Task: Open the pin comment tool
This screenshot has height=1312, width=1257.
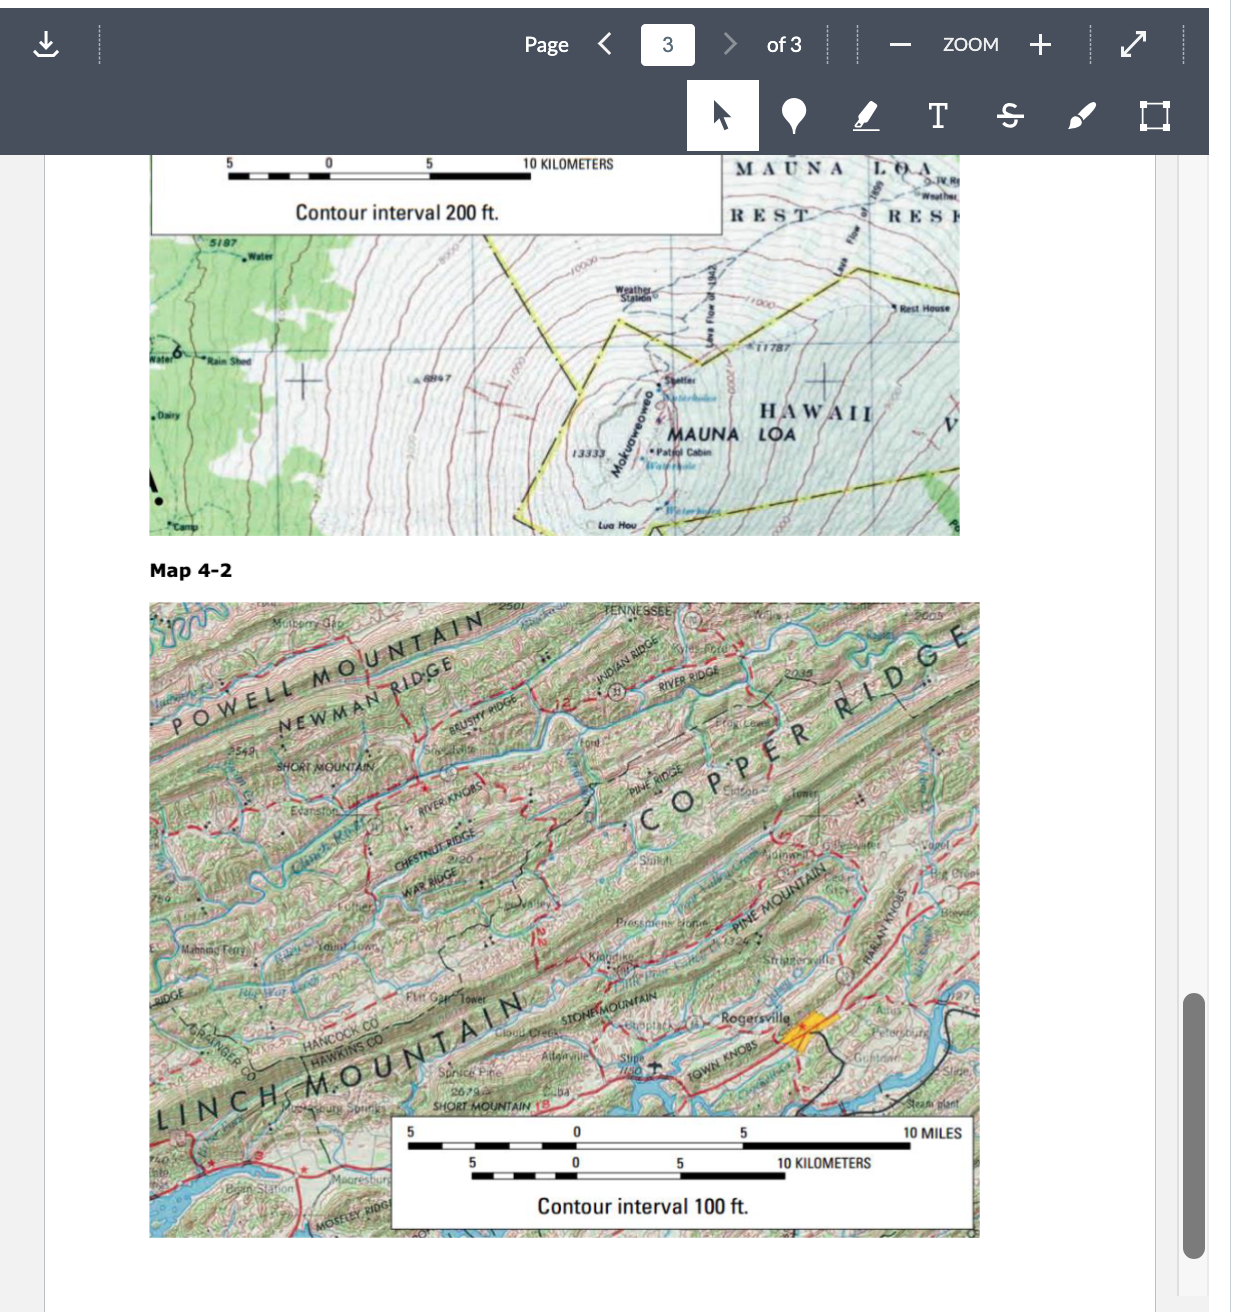Action: [792, 116]
